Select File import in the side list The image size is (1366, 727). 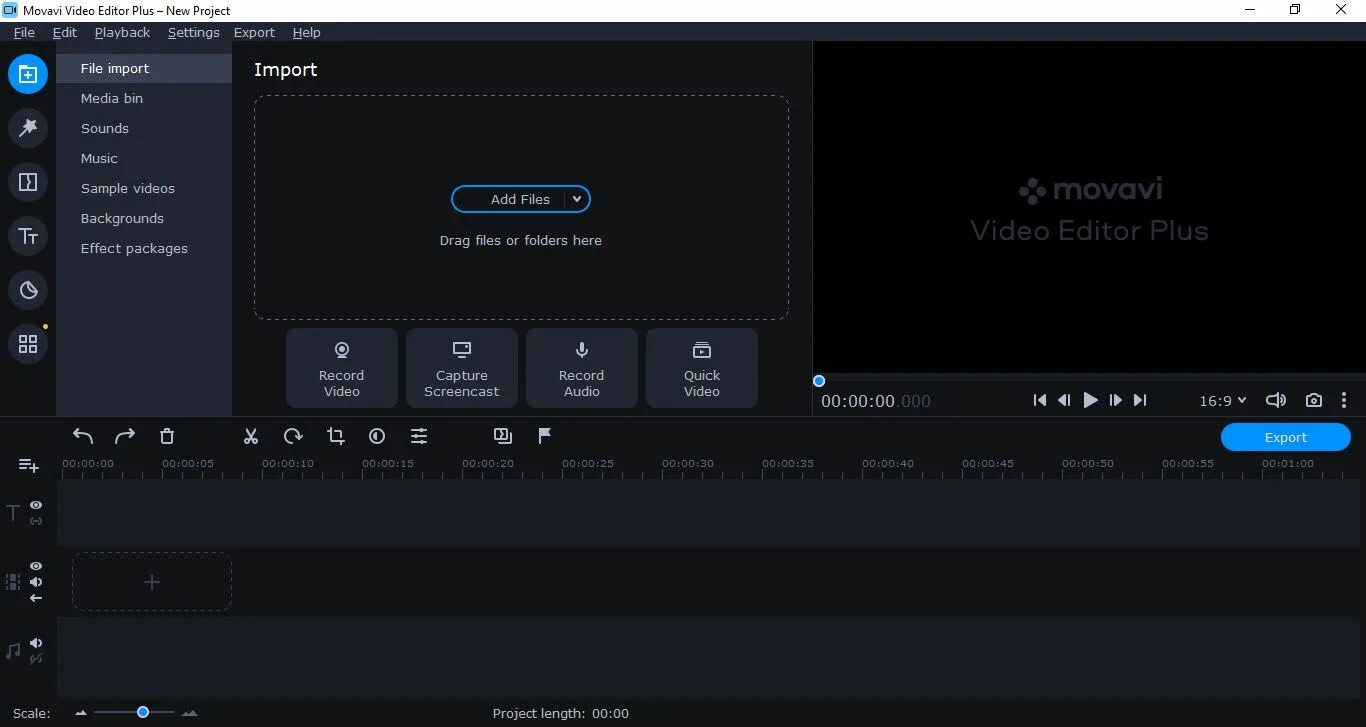point(144,68)
